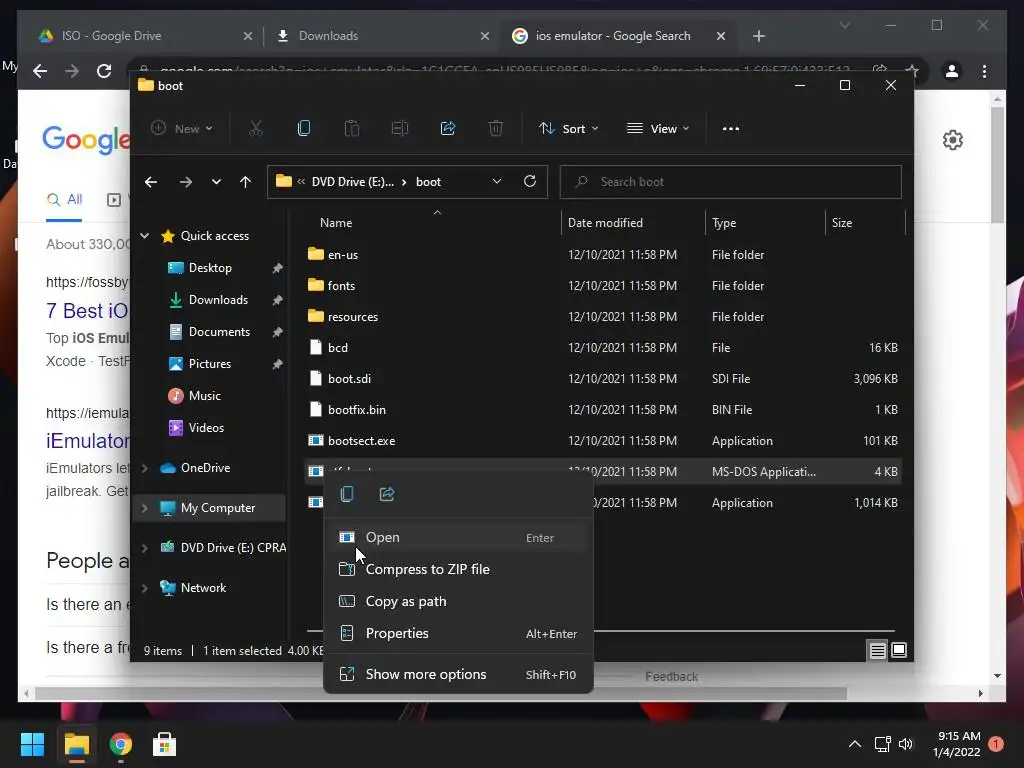Switch to large thumbnails view icon in status bar

(899, 650)
